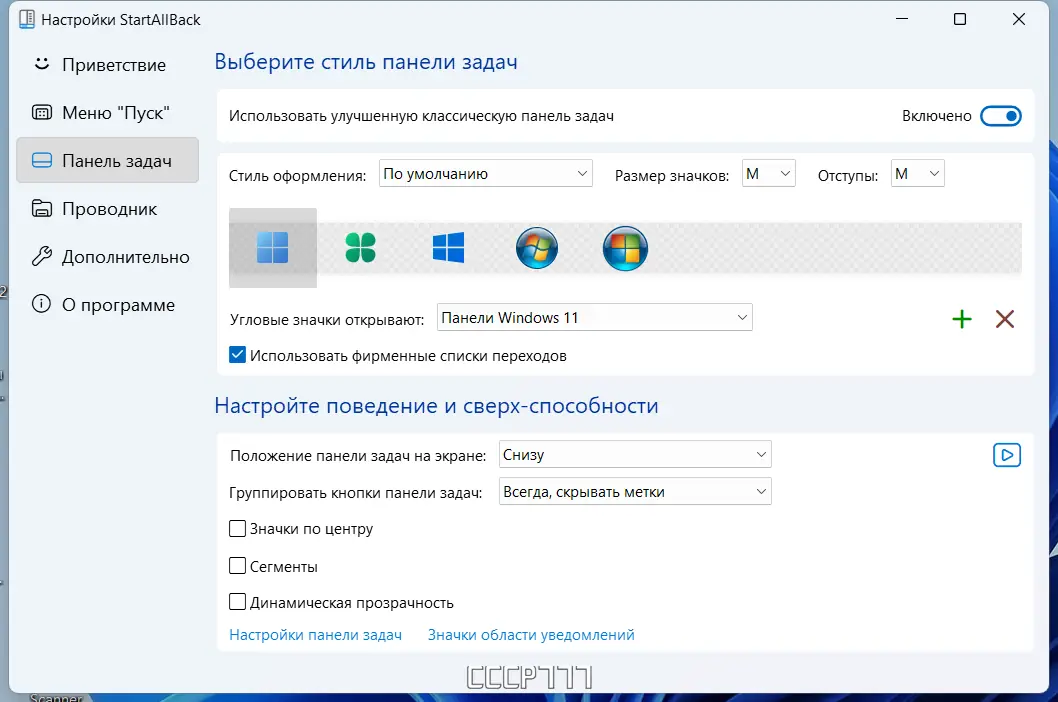Viewport: 1058px width, 702px height.
Task: Open the Настройки панели задач link
Action: coord(316,634)
